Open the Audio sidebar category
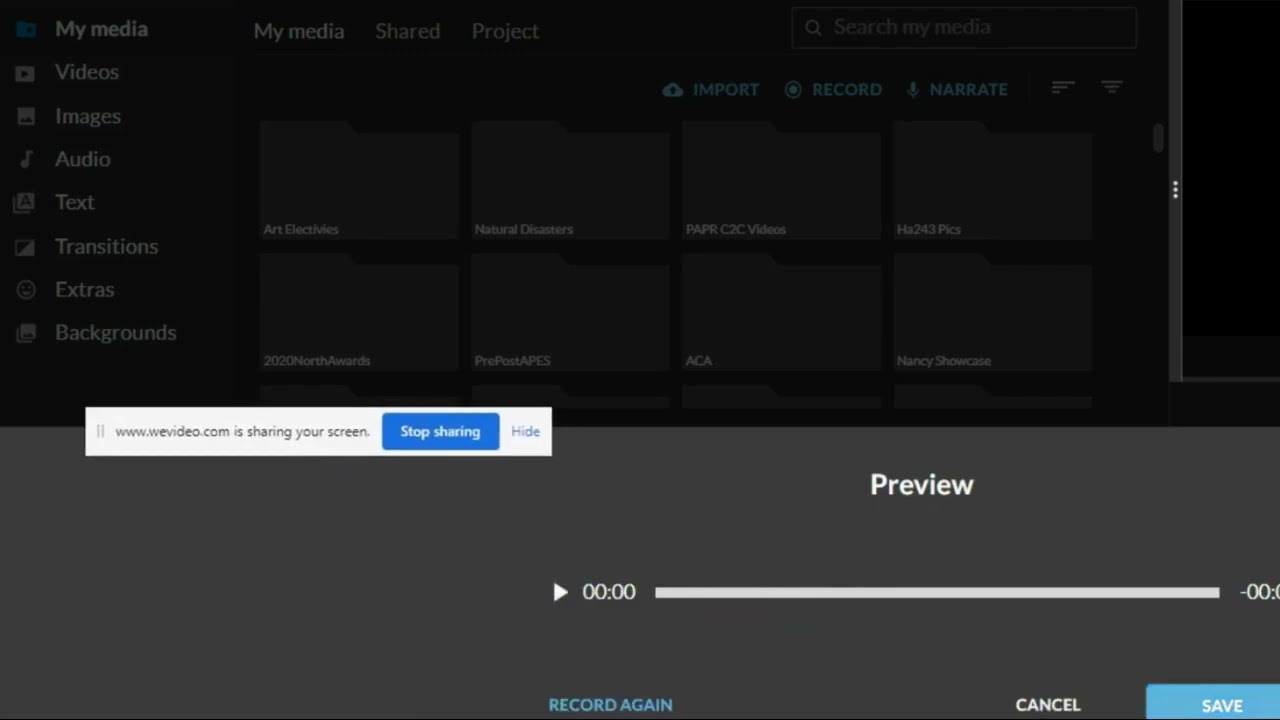 coord(82,159)
